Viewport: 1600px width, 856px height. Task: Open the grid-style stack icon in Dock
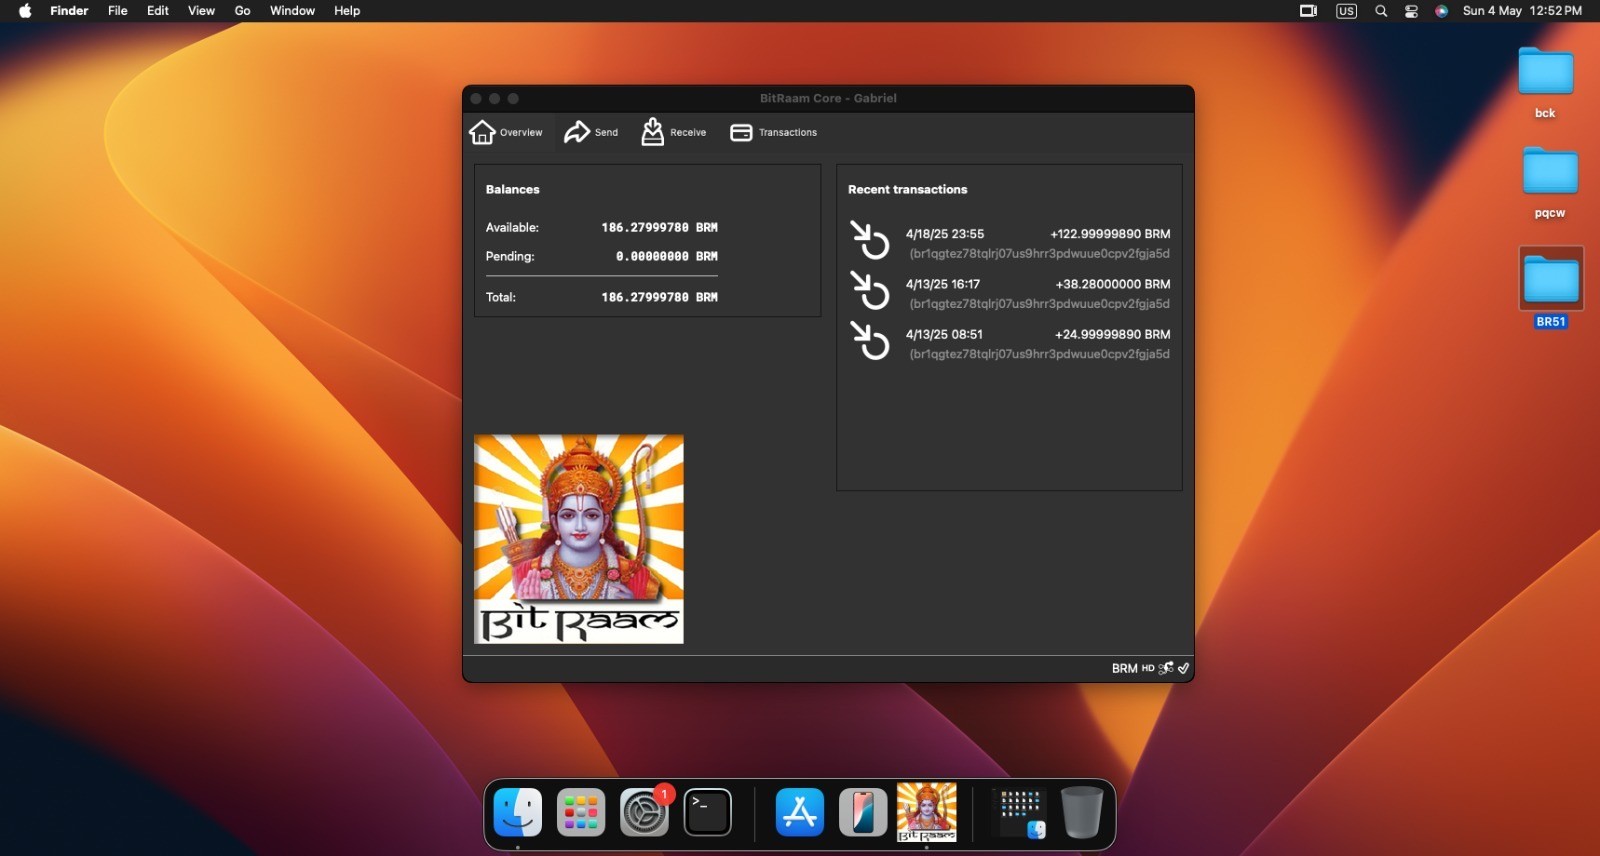coord(1020,812)
